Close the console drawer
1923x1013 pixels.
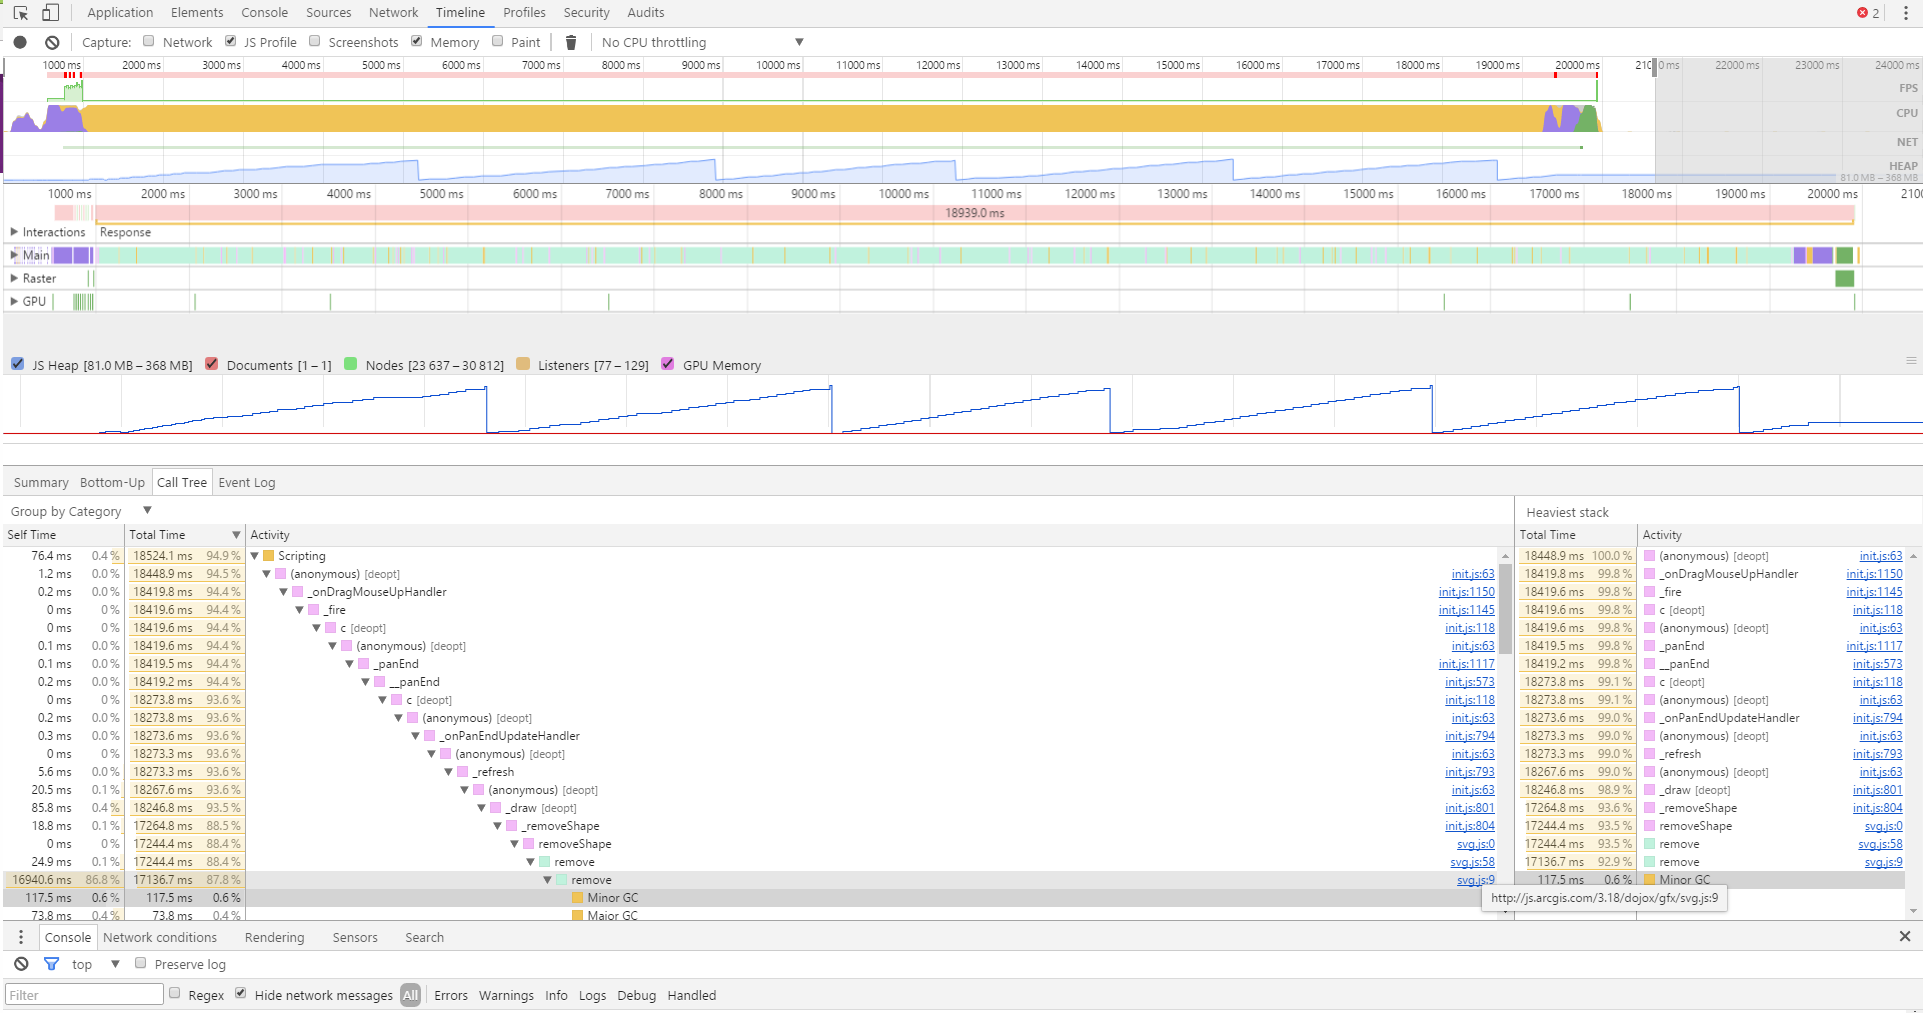point(1904,937)
